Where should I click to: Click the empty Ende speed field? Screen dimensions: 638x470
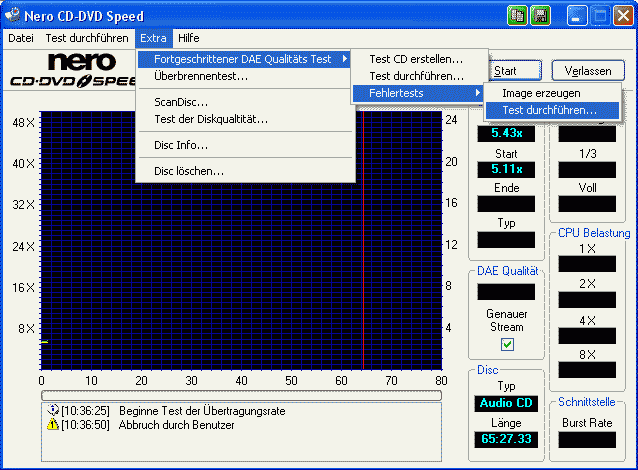coord(506,203)
